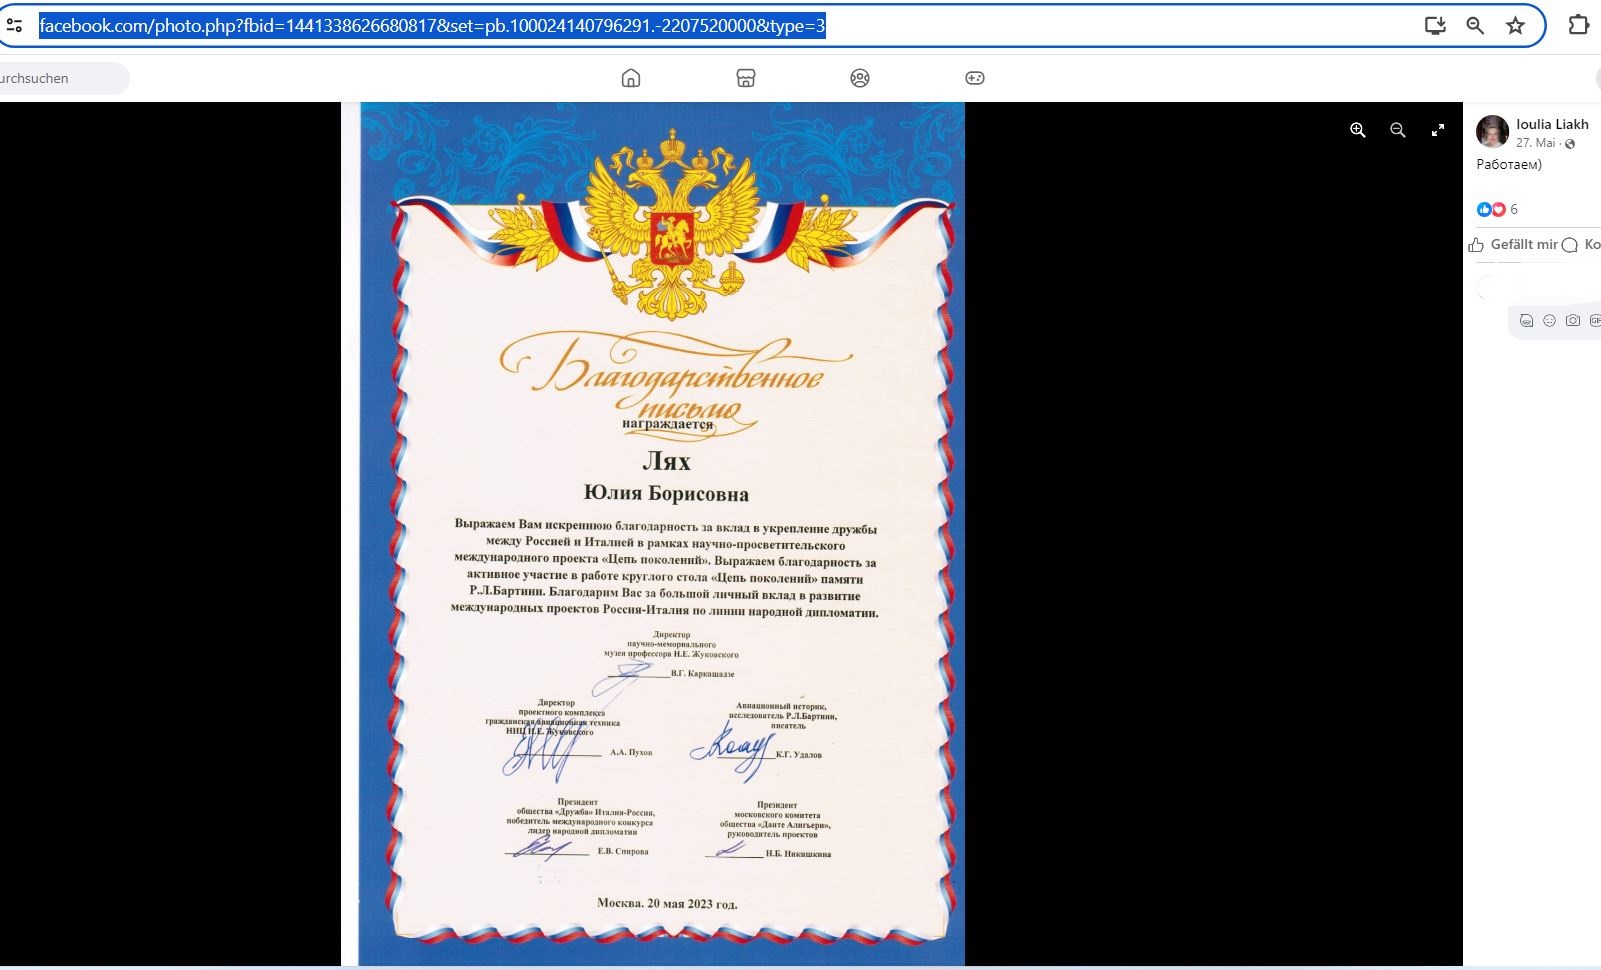Install app icon in the address bar
This screenshot has height=970, width=1601.
[1435, 26]
